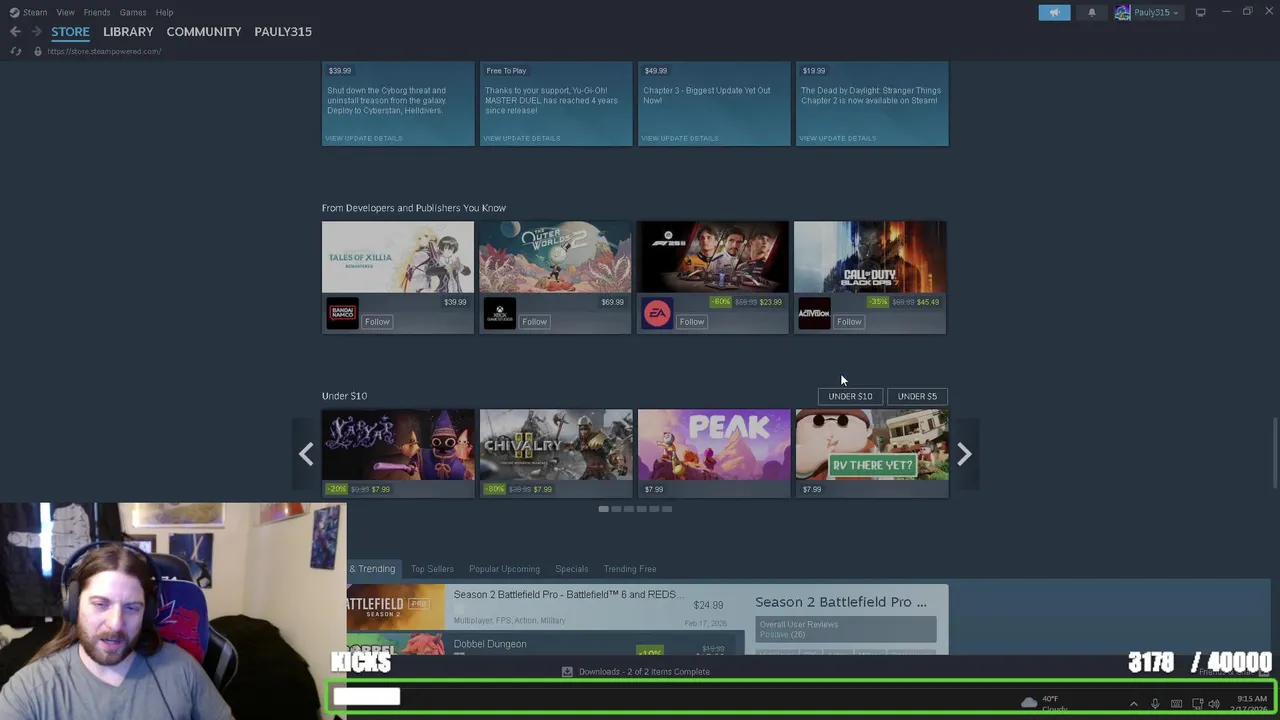Image resolution: width=1280 pixels, height=720 pixels.
Task: Select the UNDER $5 filter button
Action: 917,396
